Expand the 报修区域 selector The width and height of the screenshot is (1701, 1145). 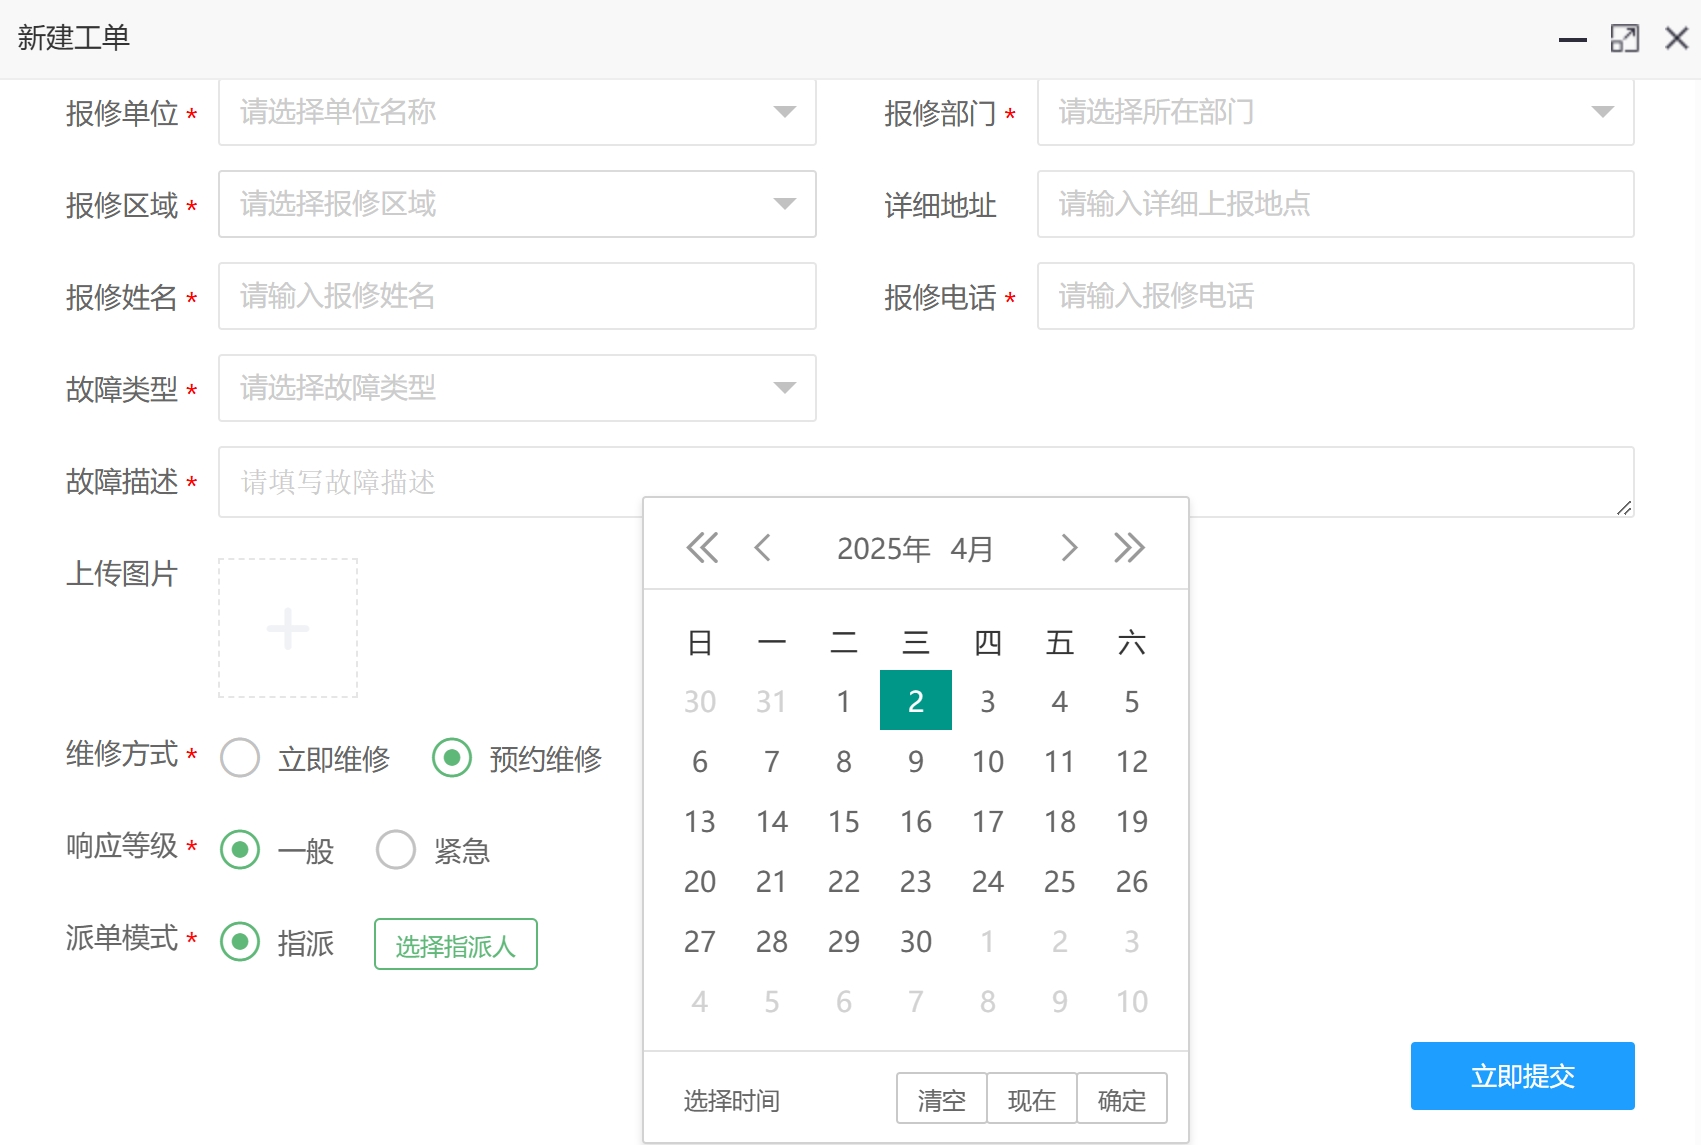(x=516, y=204)
